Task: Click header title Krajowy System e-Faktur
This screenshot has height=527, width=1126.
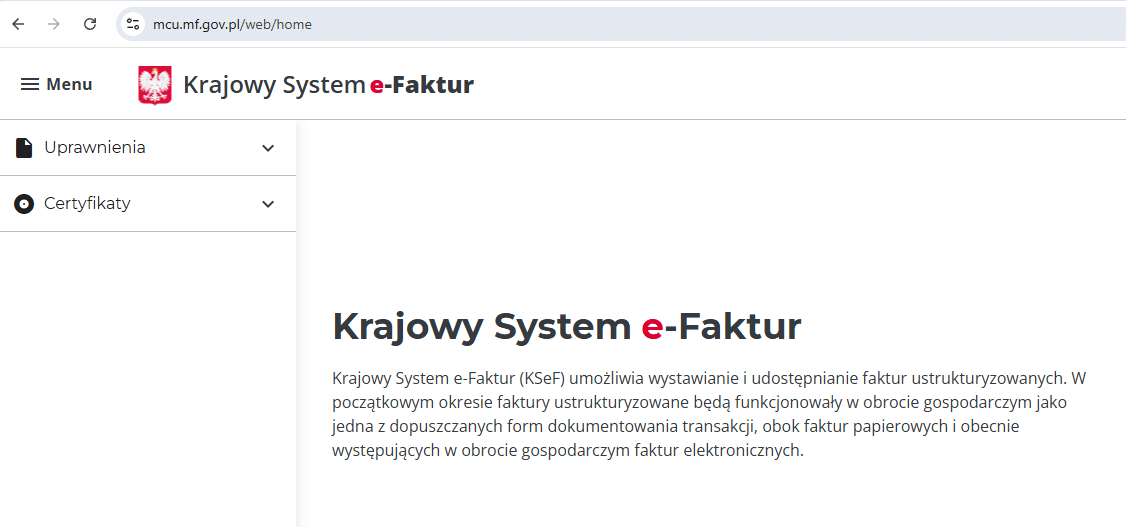Action: point(328,85)
